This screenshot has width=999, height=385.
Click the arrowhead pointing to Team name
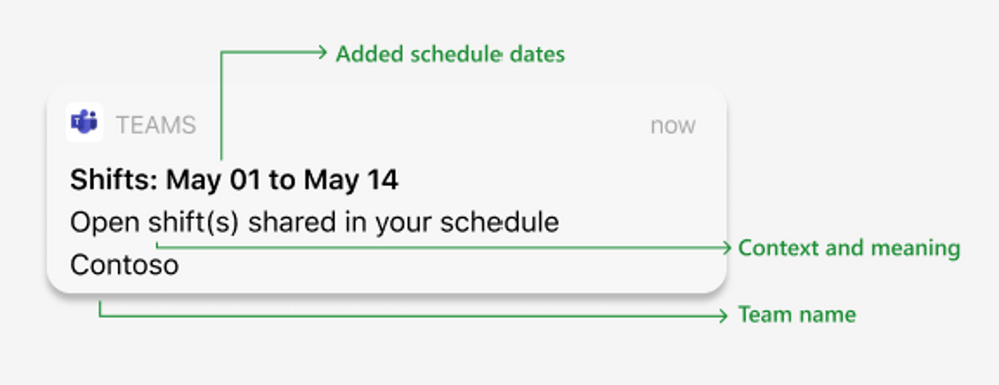point(722,315)
